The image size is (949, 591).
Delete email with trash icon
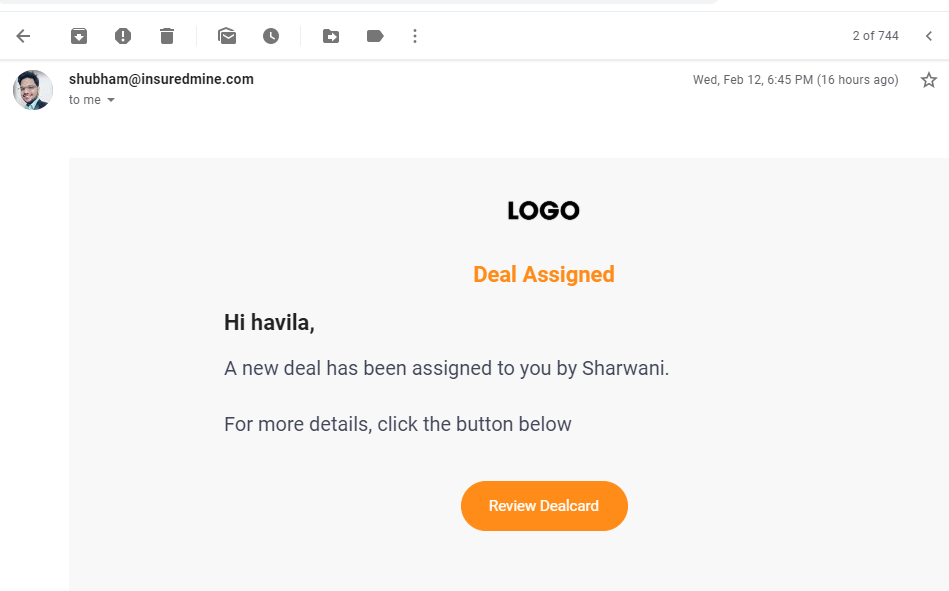167,36
